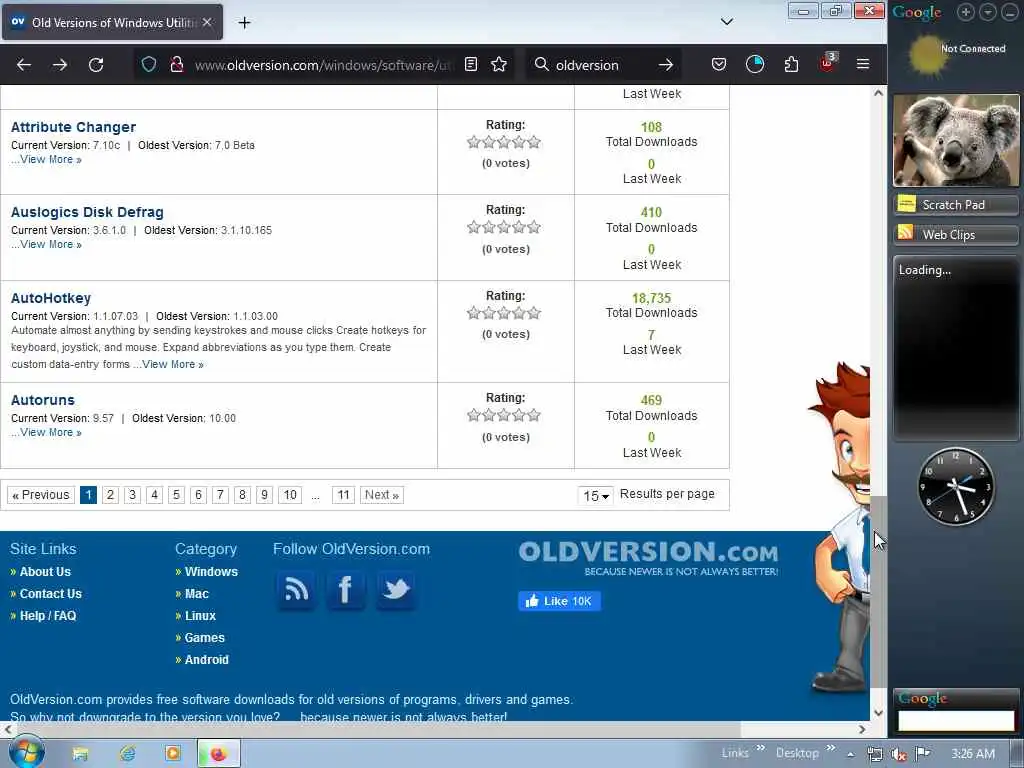Close the Old Versions tab
The width and height of the screenshot is (1024, 768).
(x=207, y=22)
